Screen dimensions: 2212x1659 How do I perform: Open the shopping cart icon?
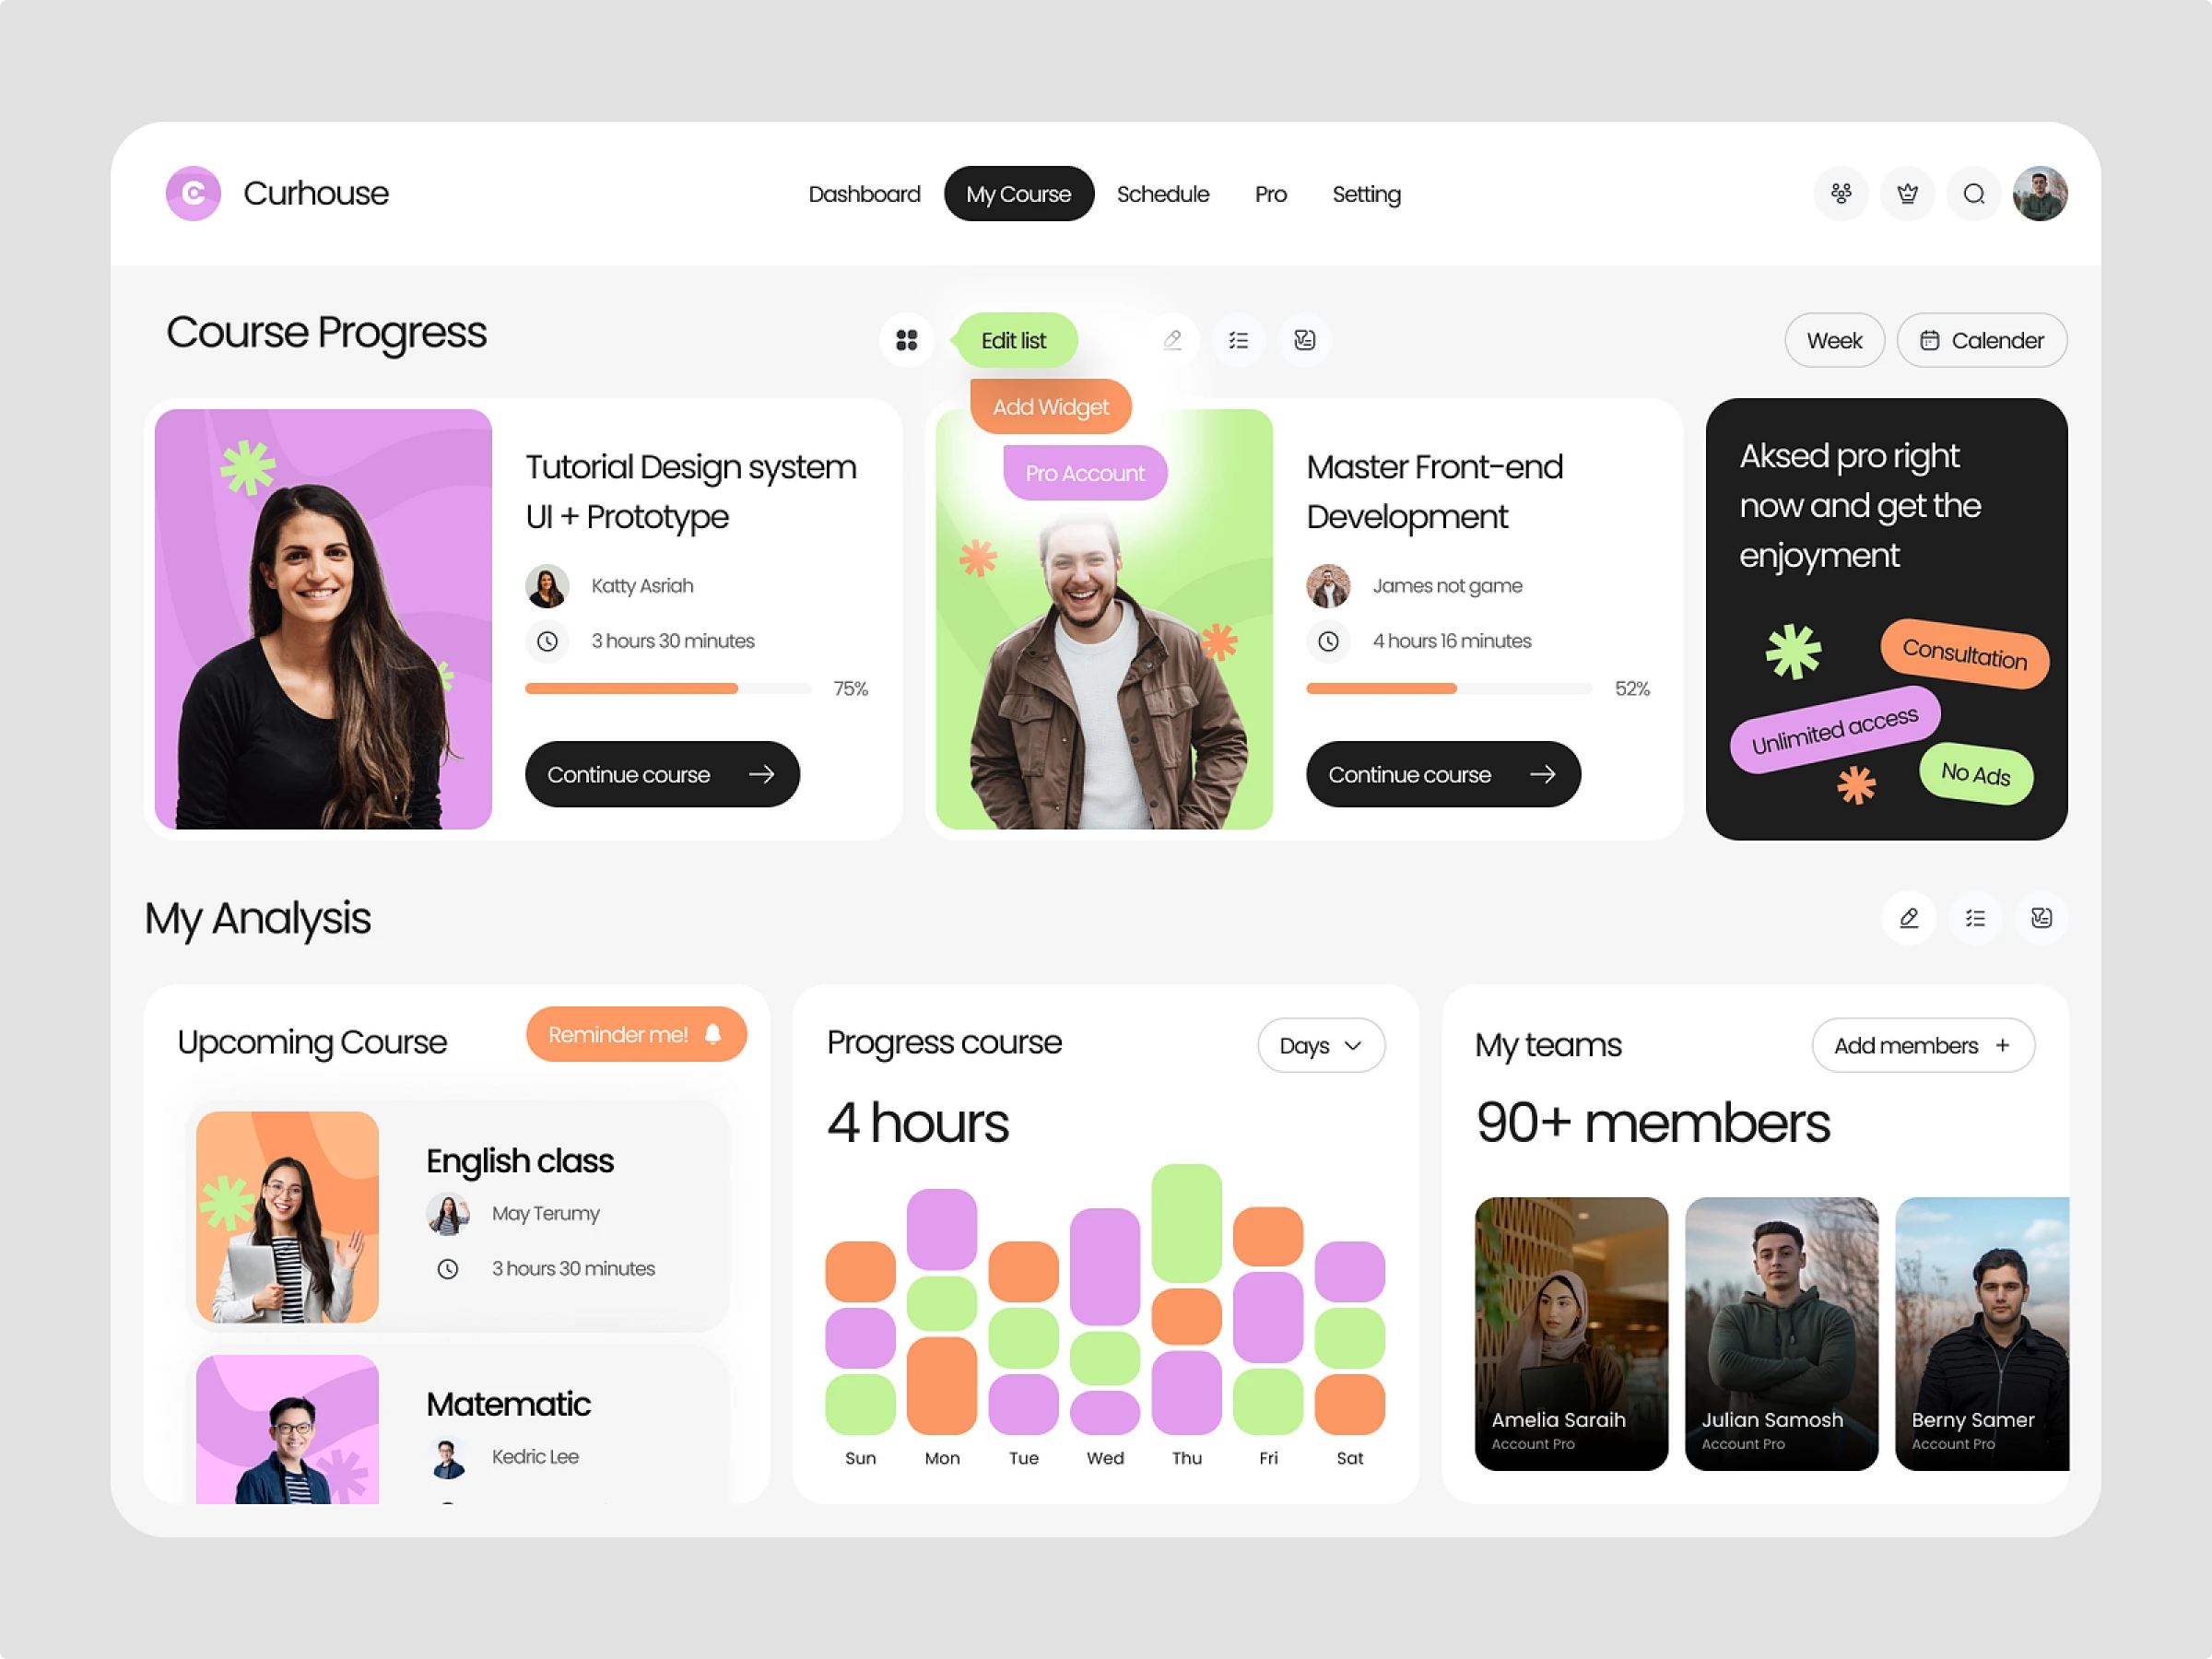[1907, 194]
